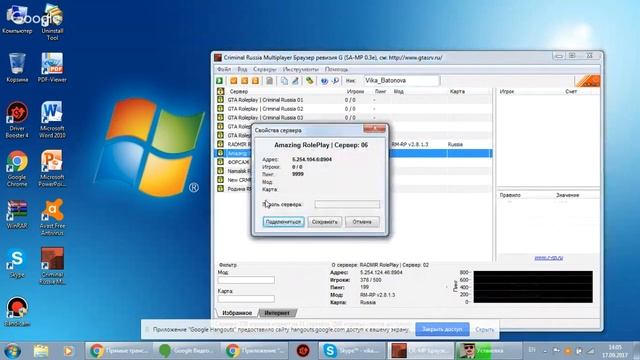Sort by the Игроки column header
This screenshot has height=360, width=640.
click(355, 91)
